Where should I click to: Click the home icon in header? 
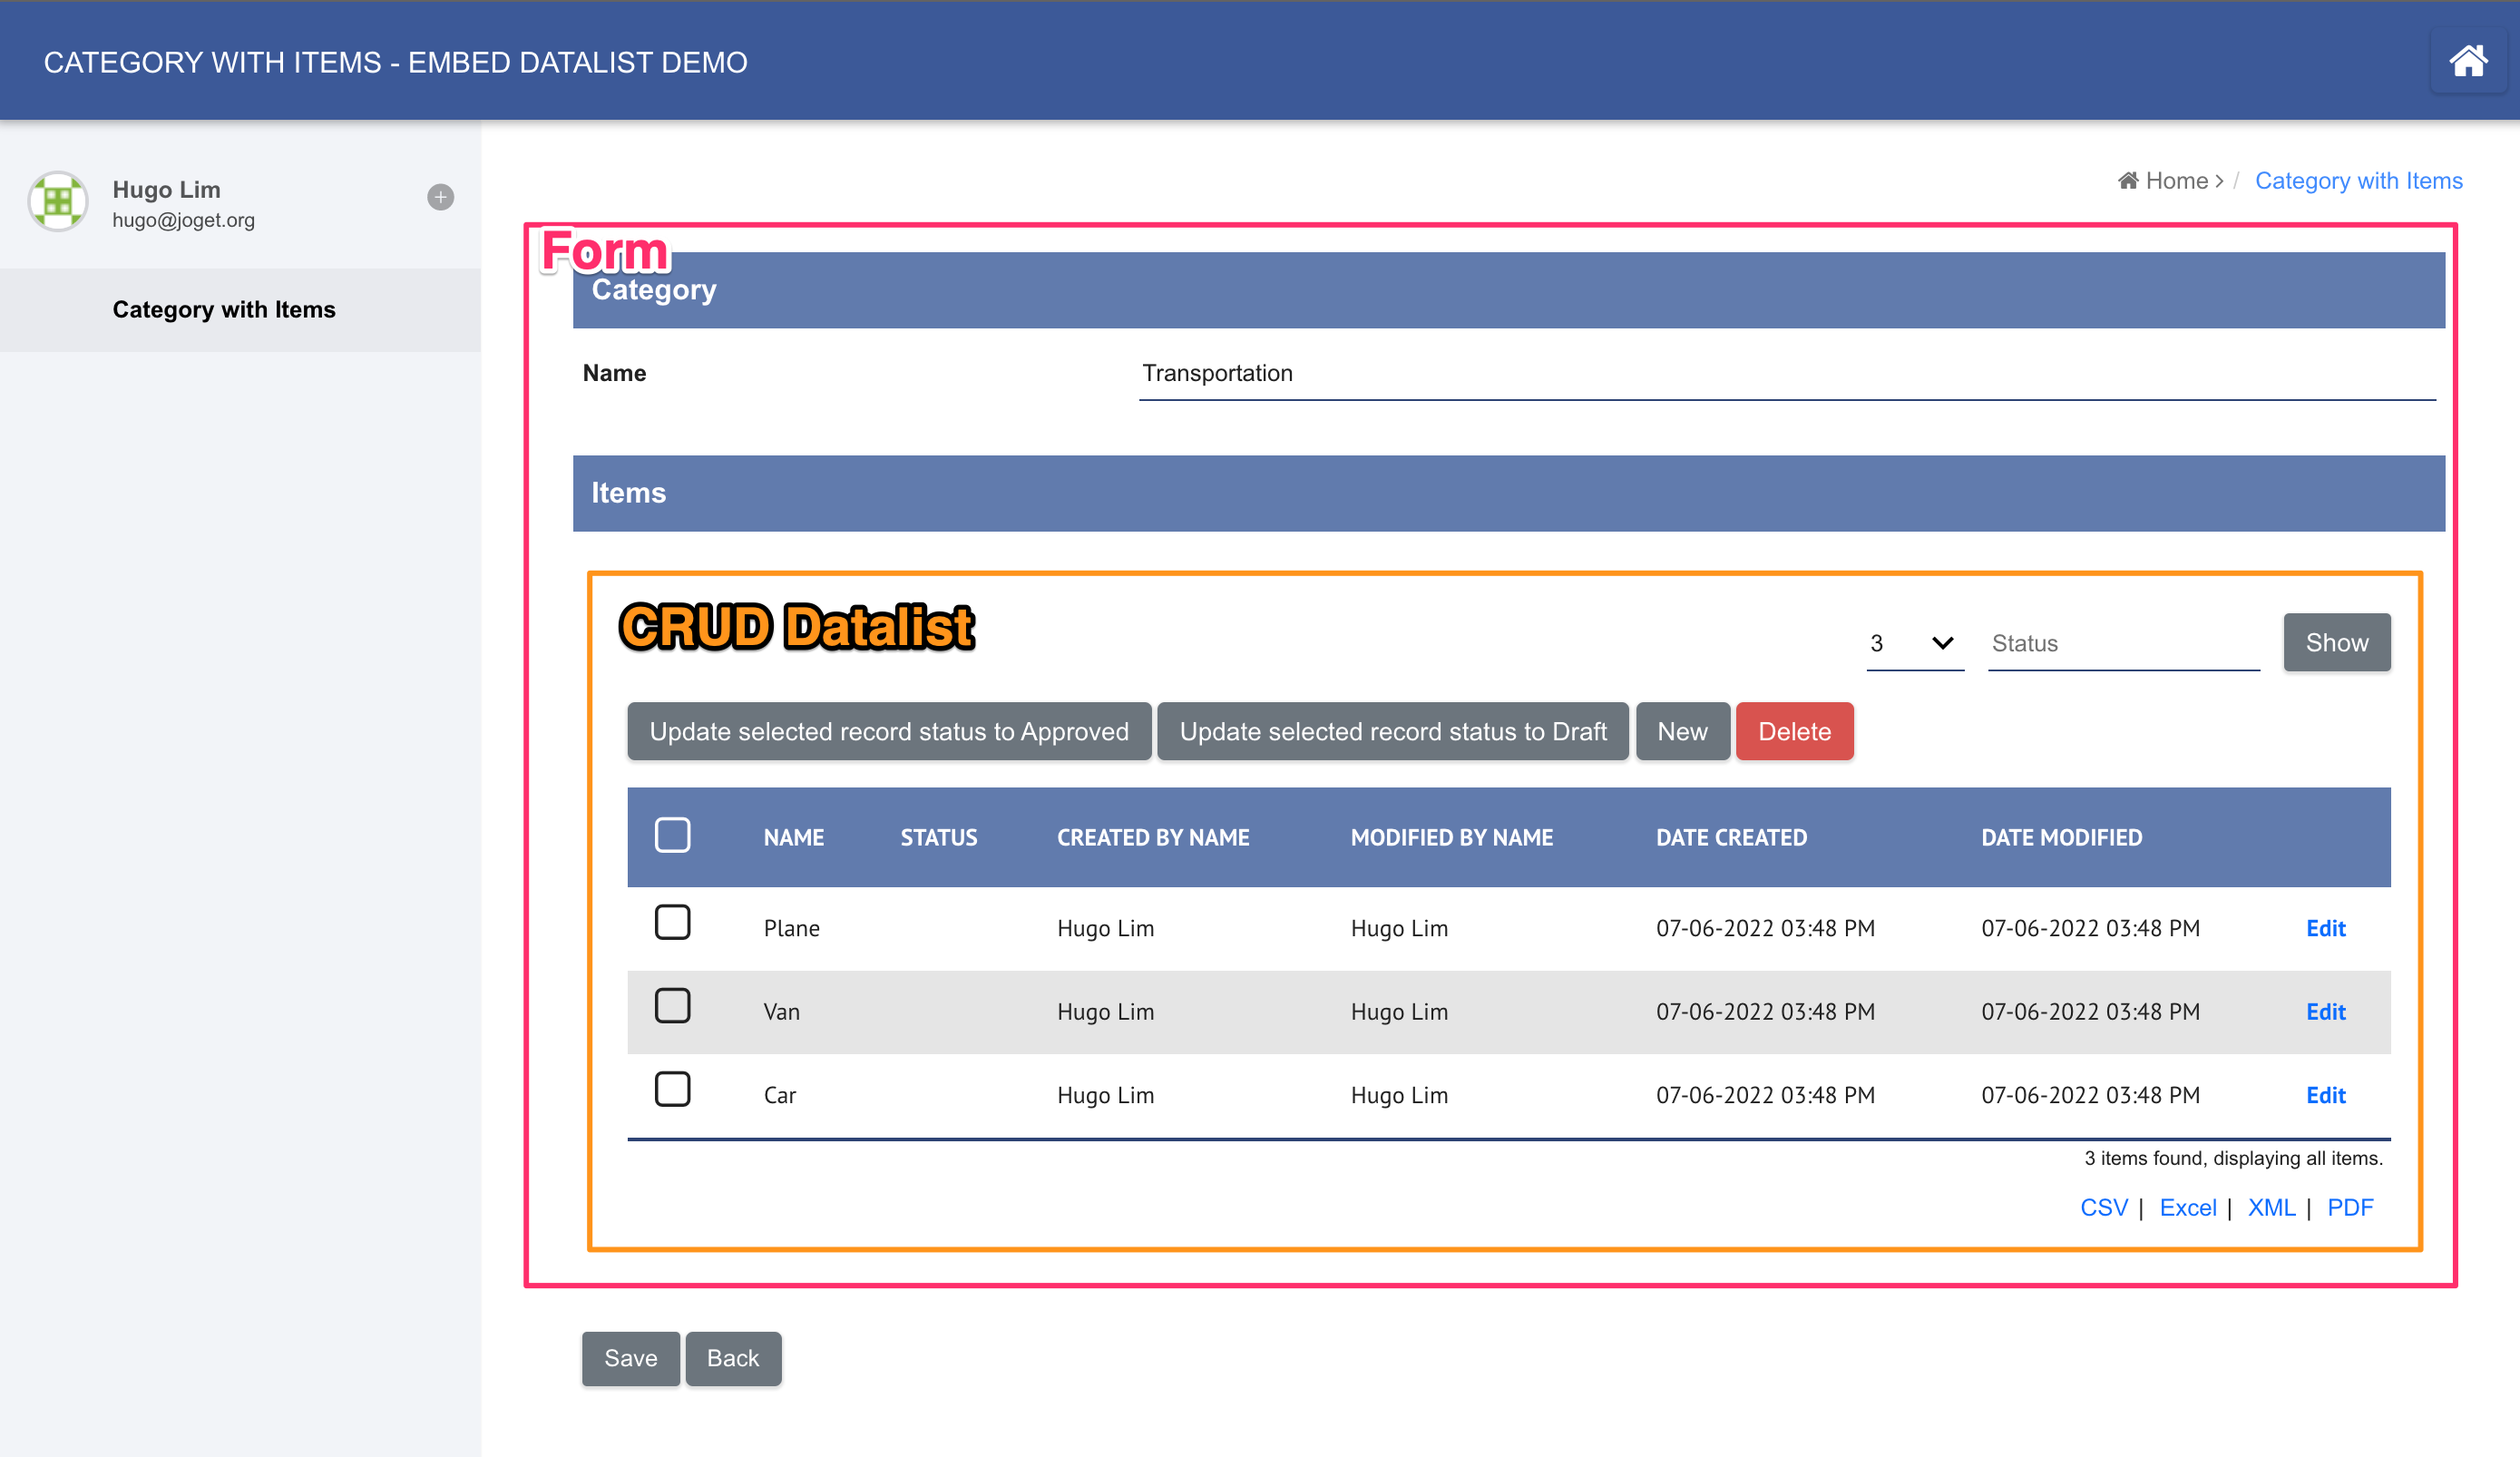(2467, 61)
